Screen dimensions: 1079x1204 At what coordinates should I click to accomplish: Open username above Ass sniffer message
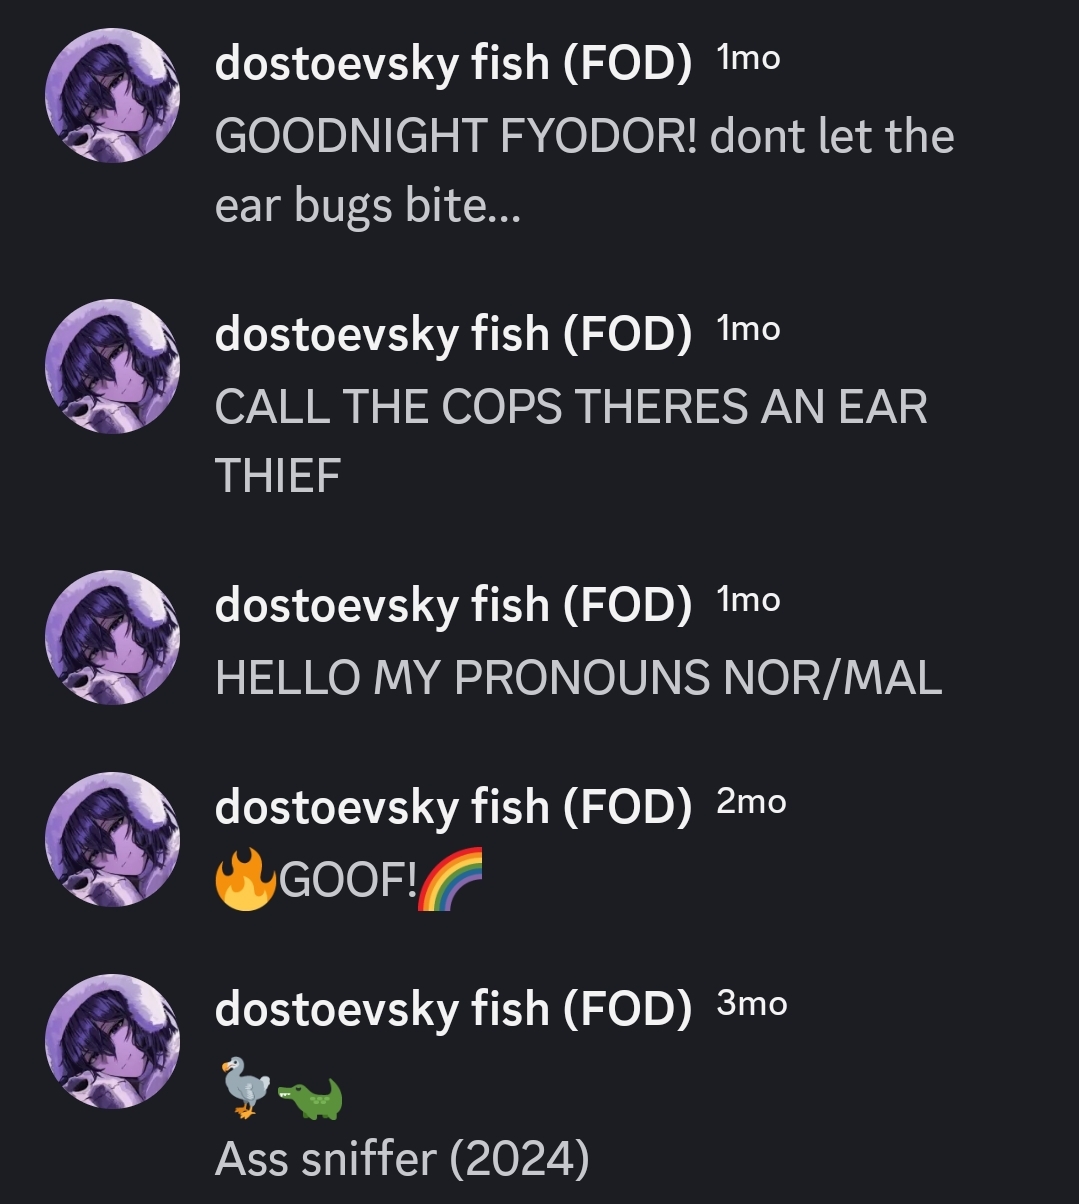(453, 1010)
